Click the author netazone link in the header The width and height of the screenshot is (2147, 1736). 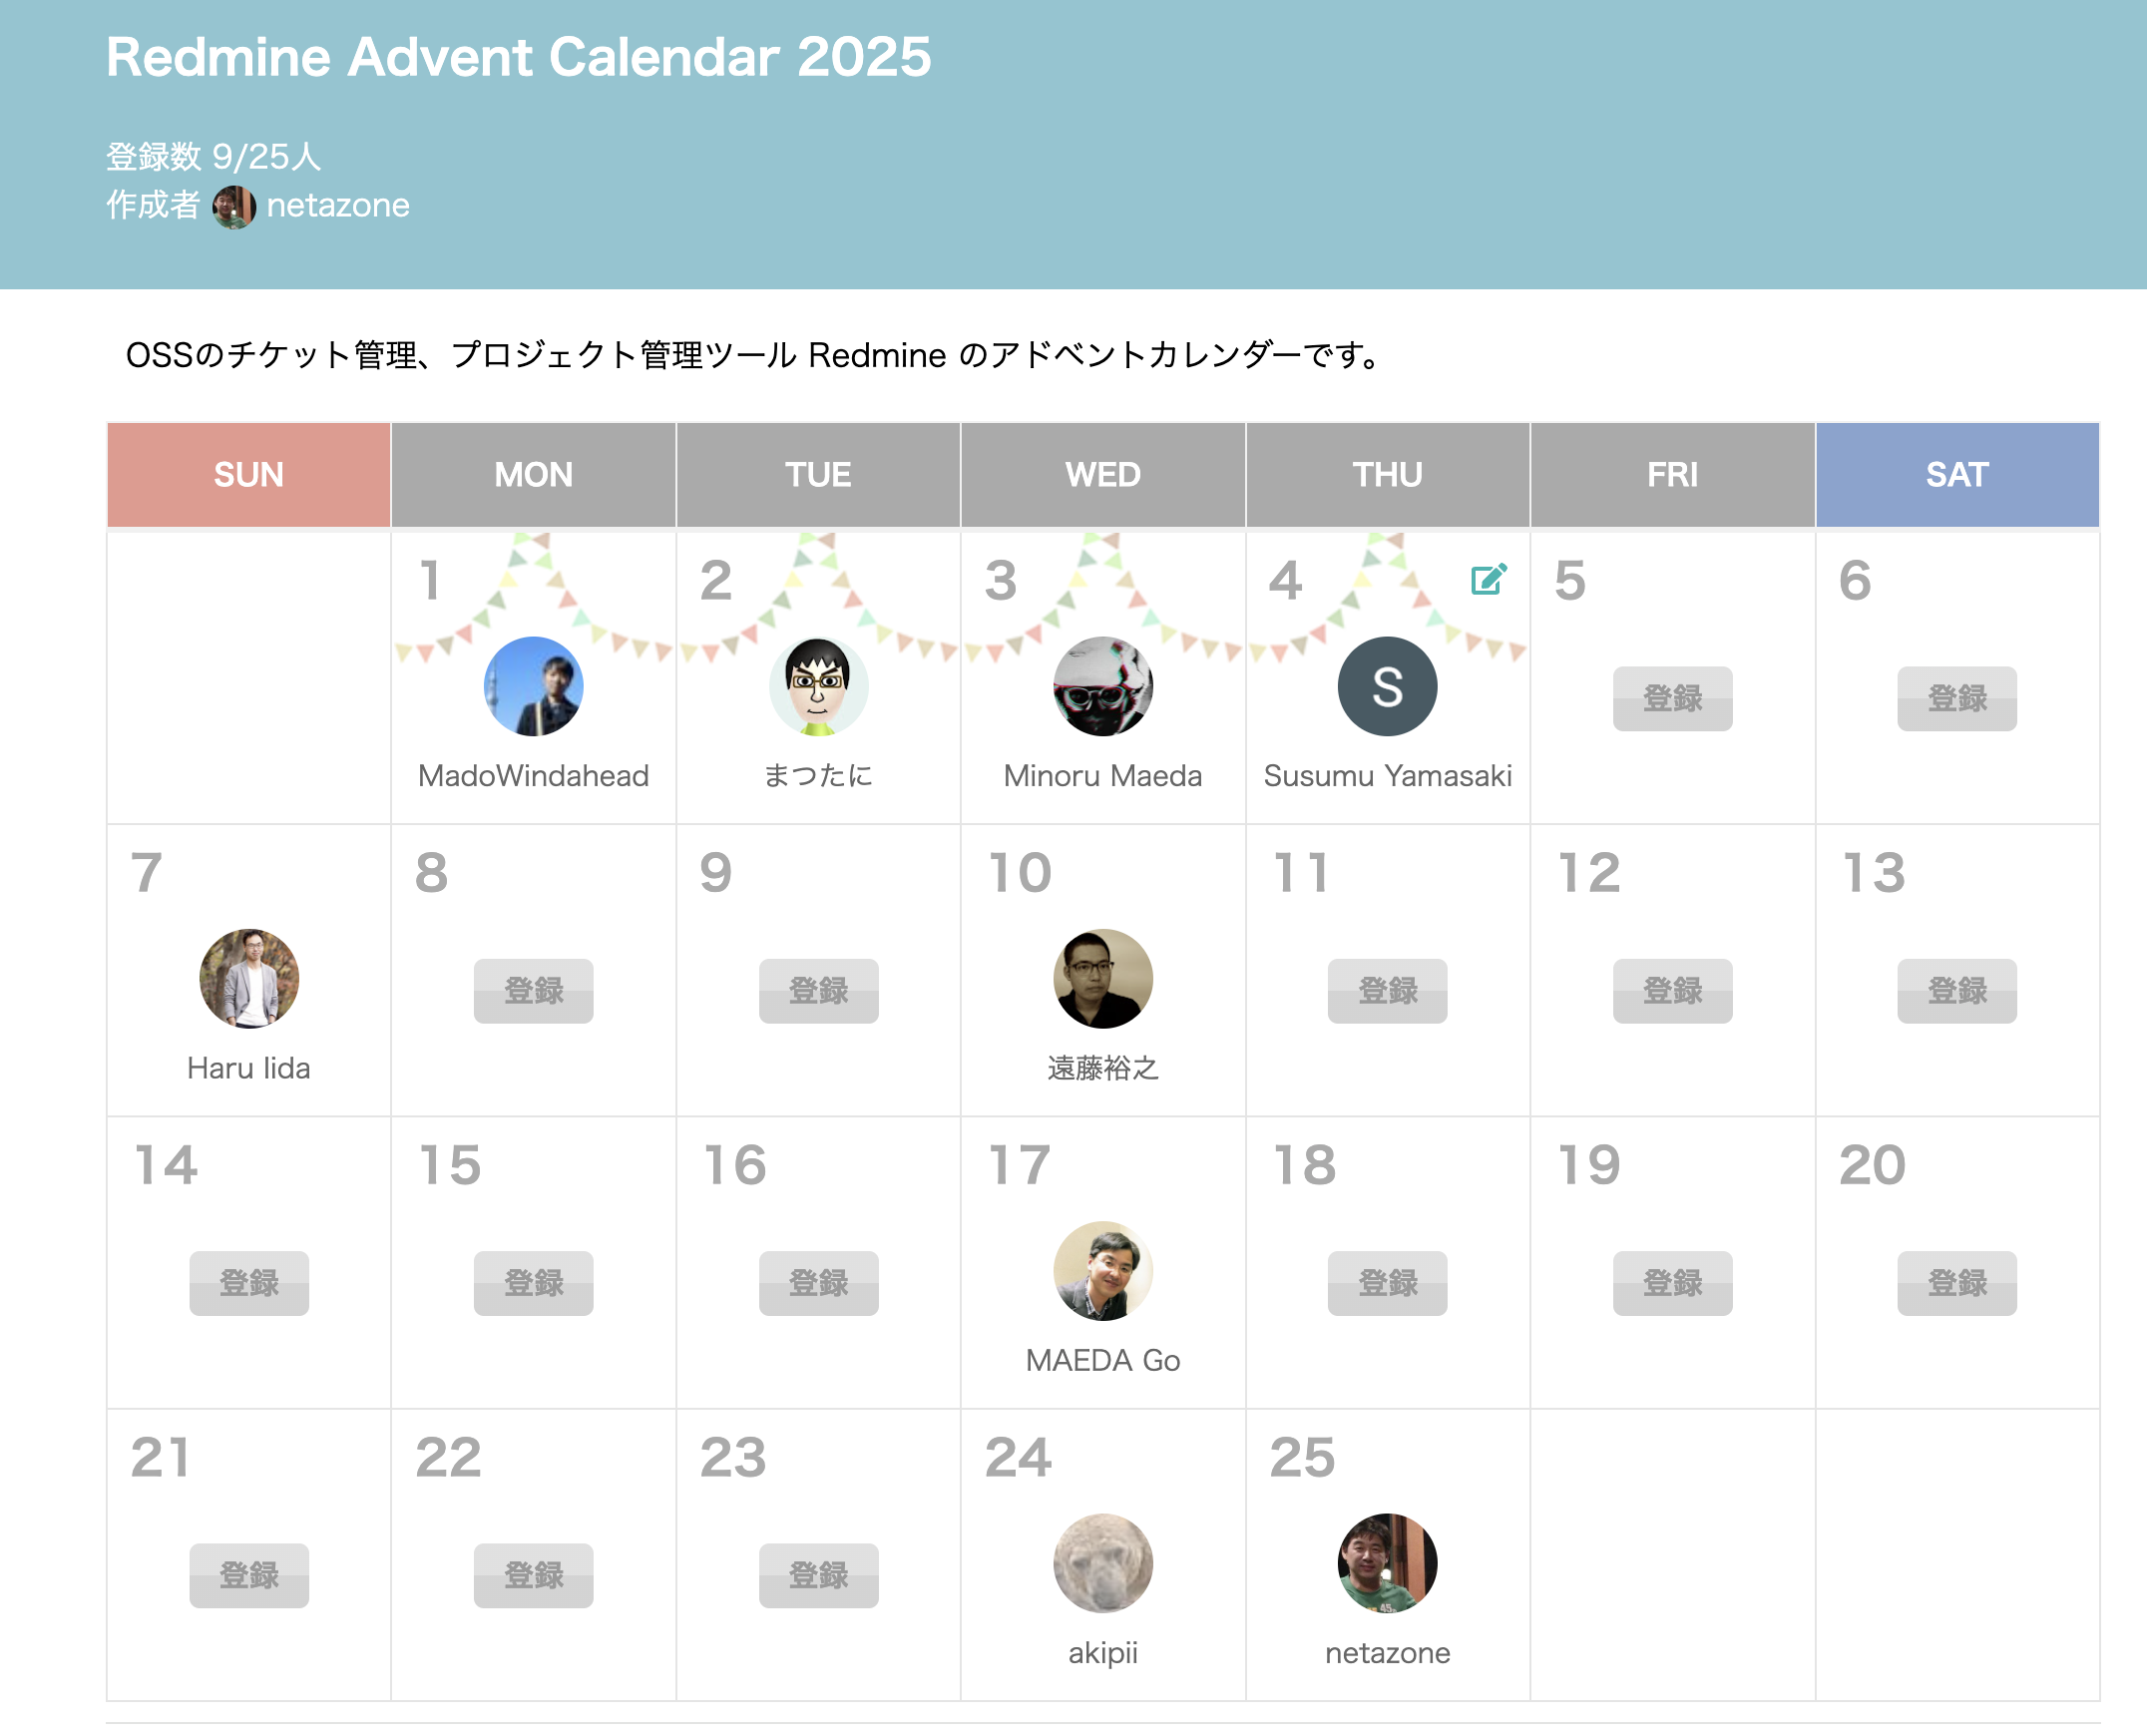coord(338,206)
